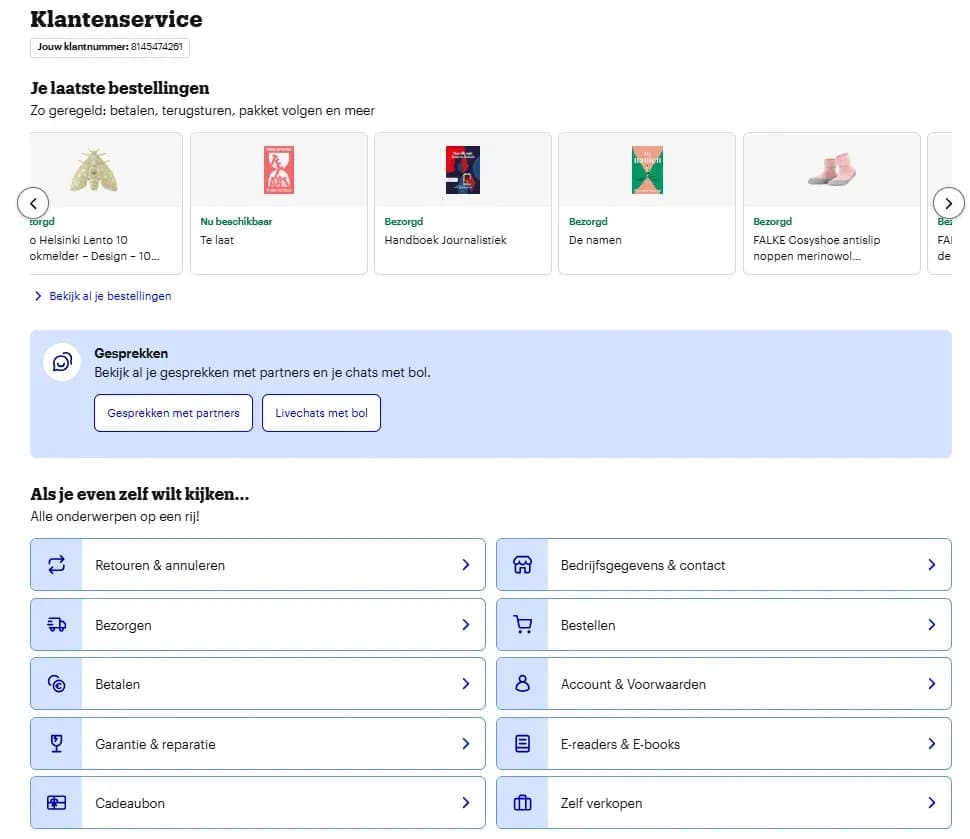Click the Betalen euro coins icon
Image resolution: width=970 pixels, height=839 pixels.
pos(56,684)
